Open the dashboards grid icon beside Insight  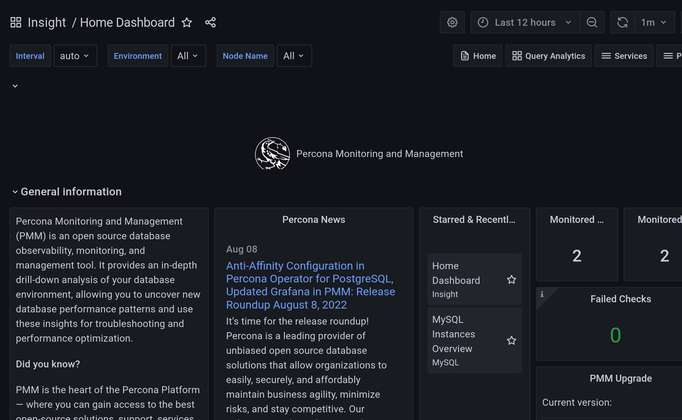(x=16, y=23)
